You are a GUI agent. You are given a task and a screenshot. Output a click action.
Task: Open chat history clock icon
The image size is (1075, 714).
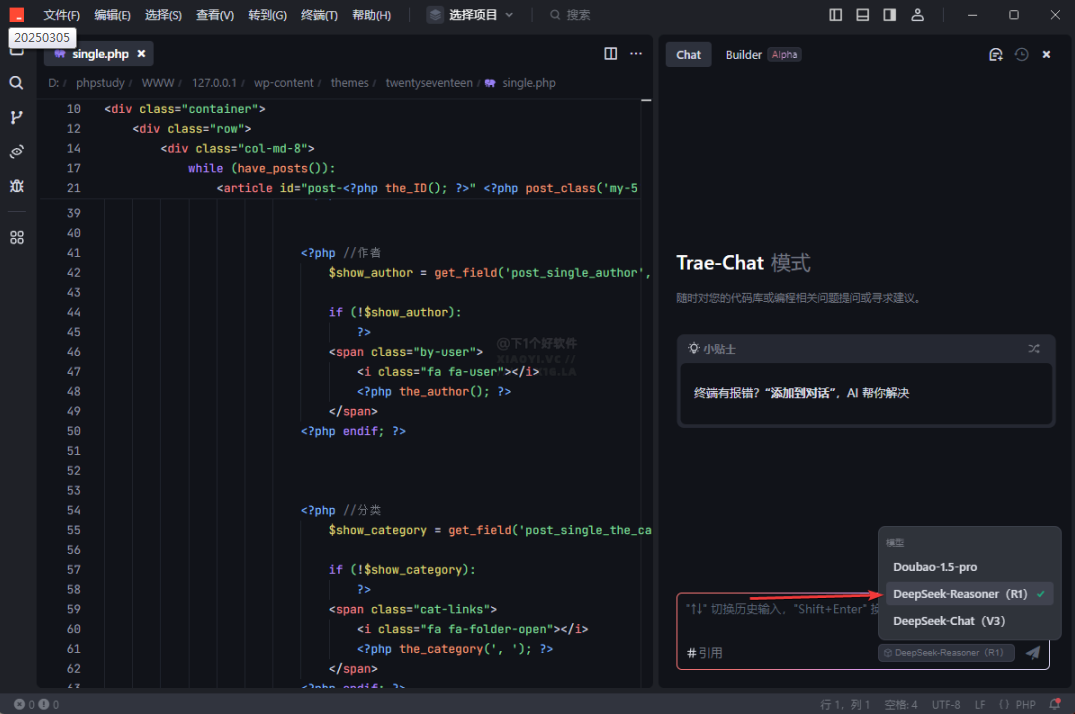pyautogui.click(x=1021, y=55)
